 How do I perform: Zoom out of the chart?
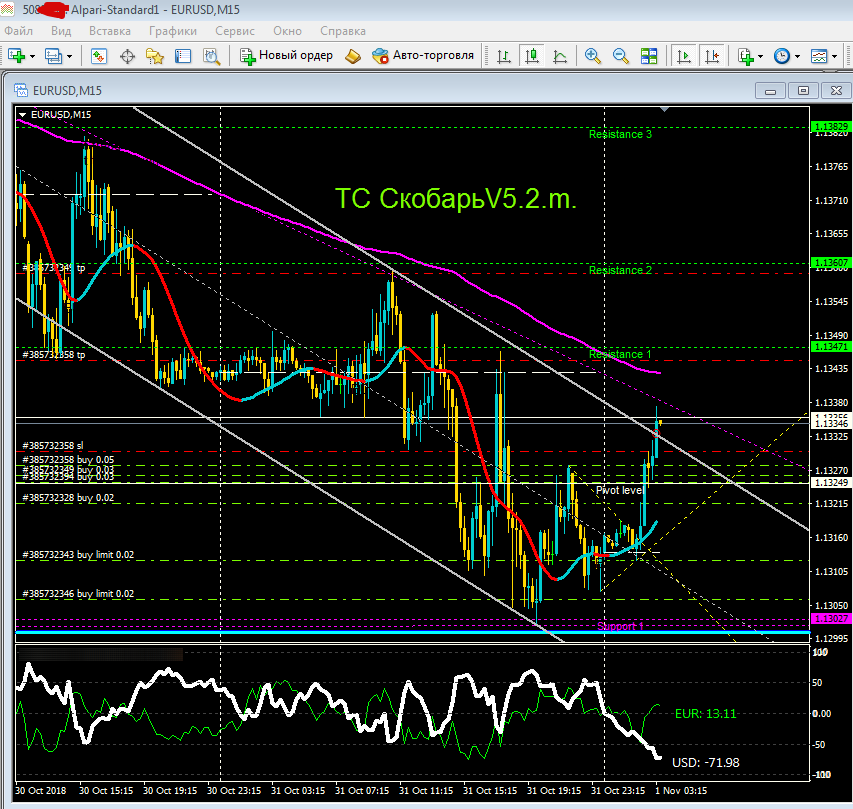621,56
